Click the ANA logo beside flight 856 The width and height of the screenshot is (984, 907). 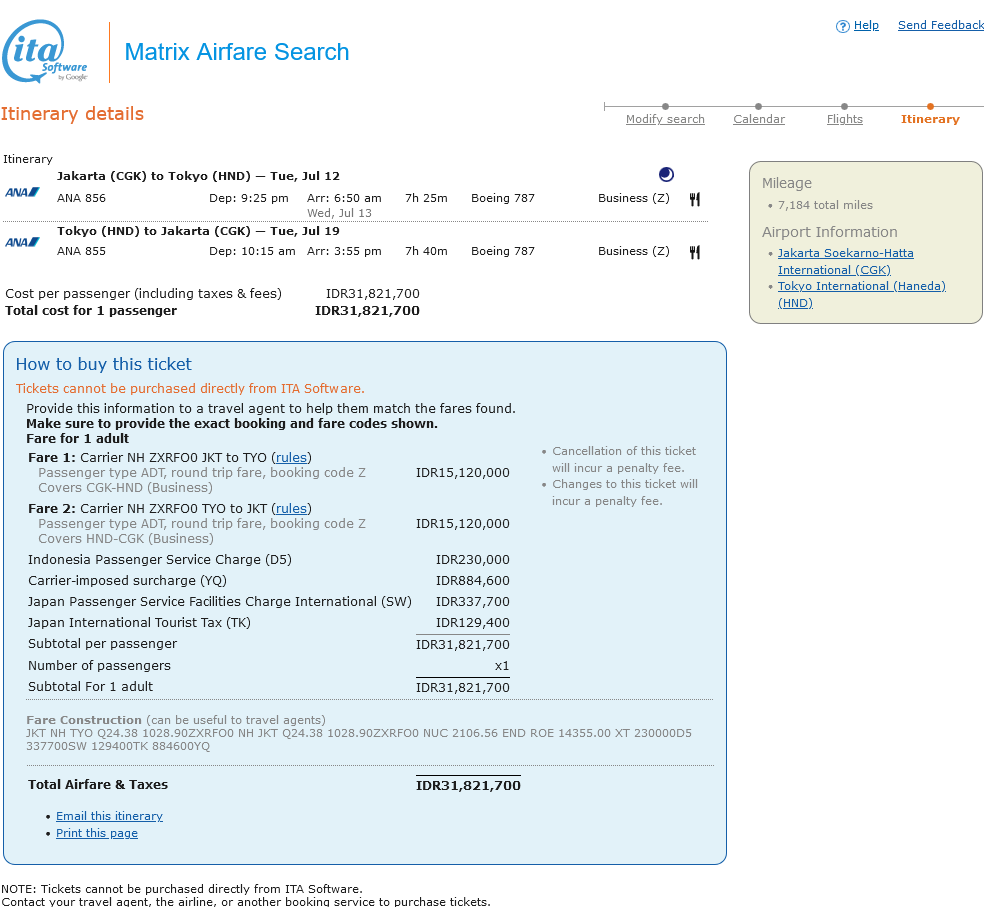pyautogui.click(x=22, y=192)
